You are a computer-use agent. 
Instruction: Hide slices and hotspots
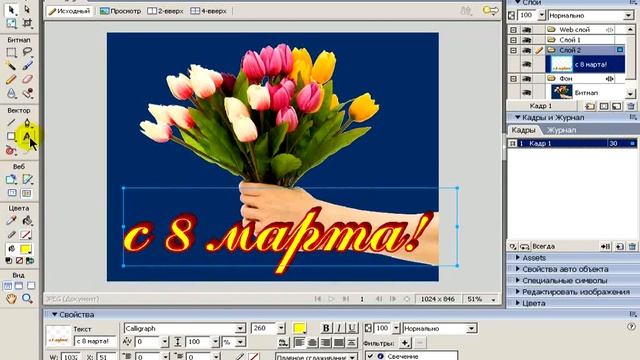[x=12, y=193]
